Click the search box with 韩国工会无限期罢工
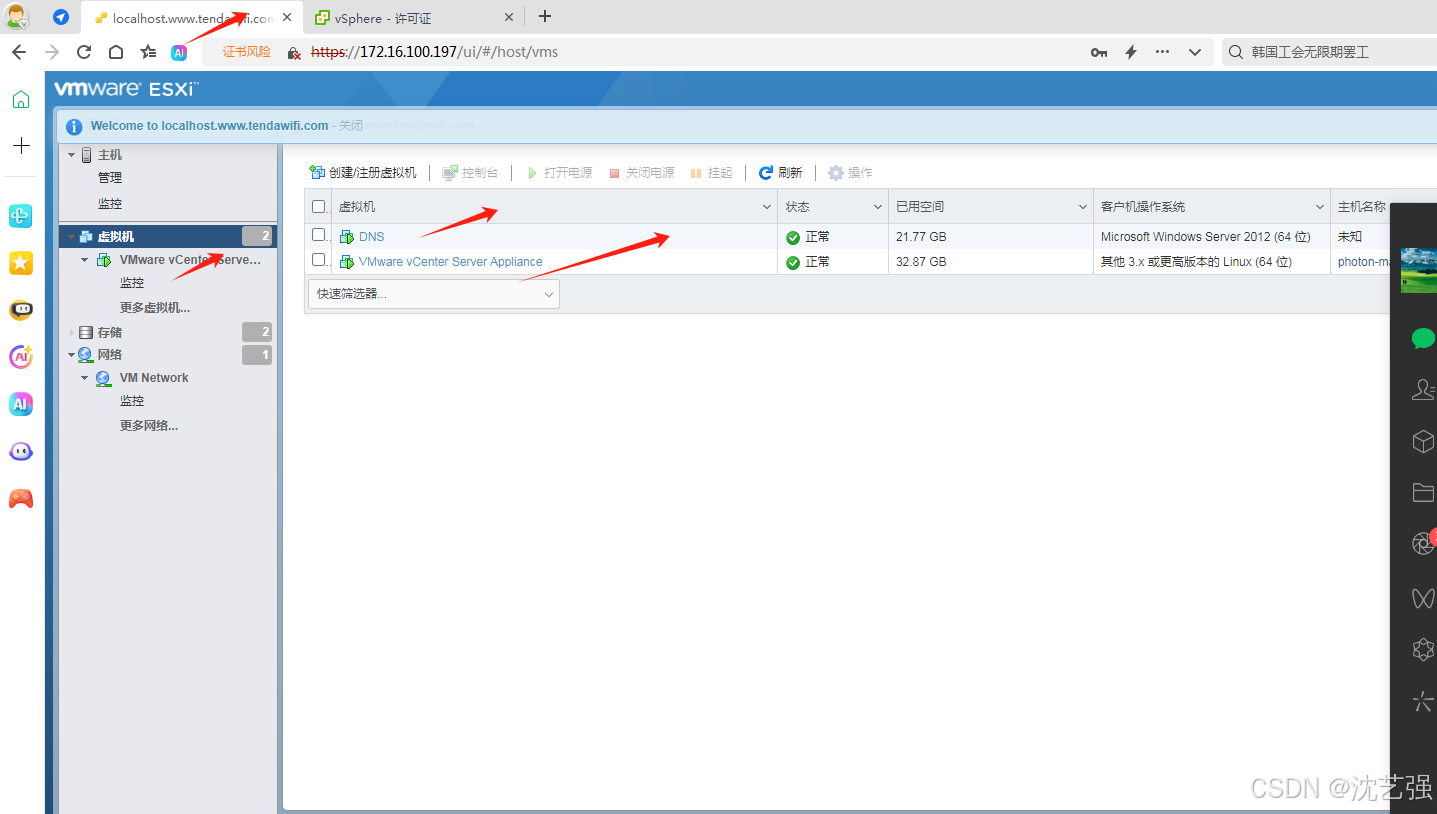 [x=1330, y=52]
